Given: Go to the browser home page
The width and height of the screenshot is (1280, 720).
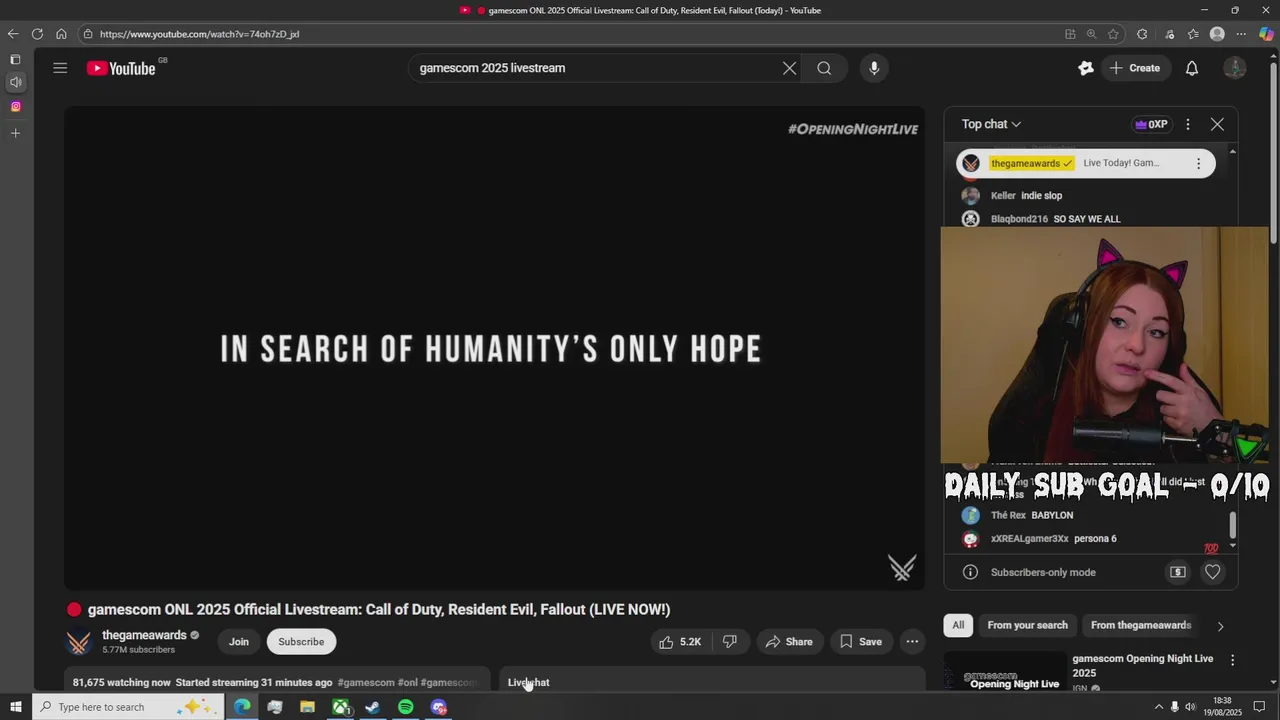Looking at the screenshot, I should (61, 34).
